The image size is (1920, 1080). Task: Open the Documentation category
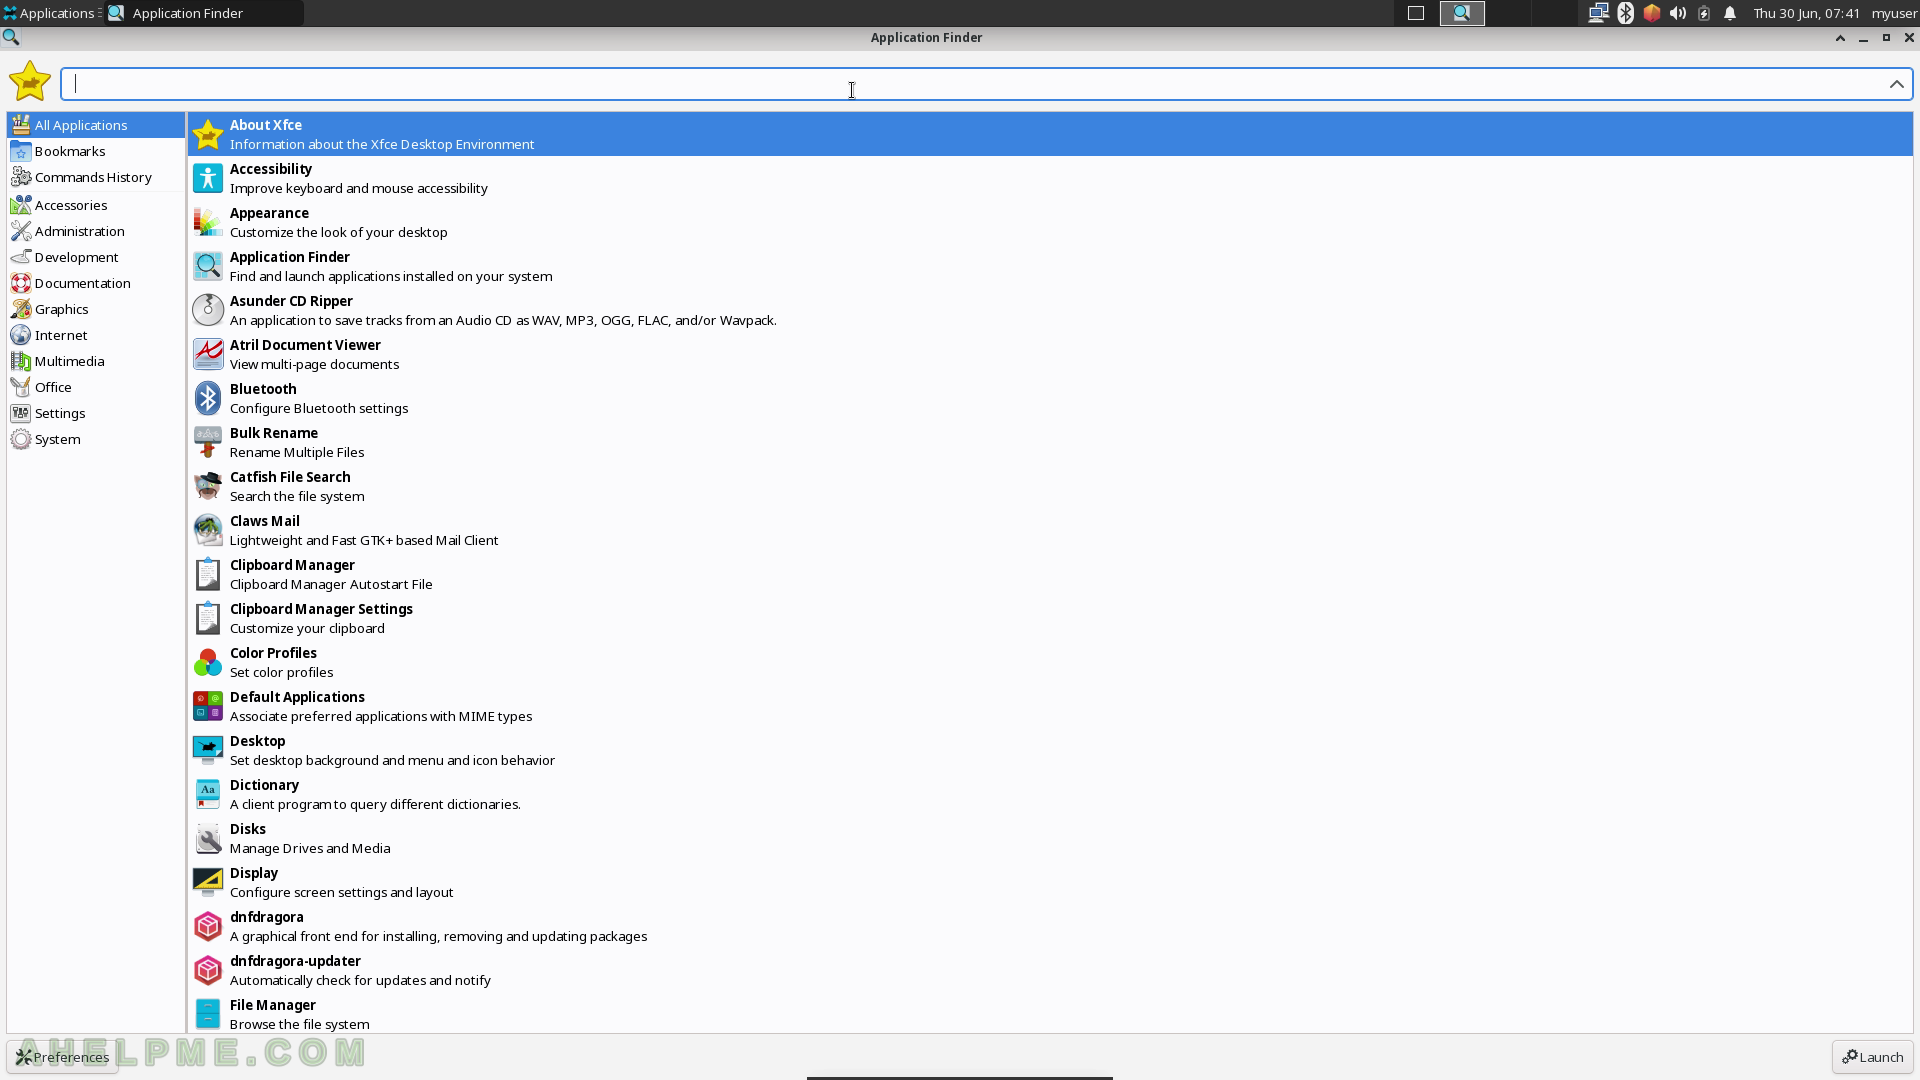(96, 283)
